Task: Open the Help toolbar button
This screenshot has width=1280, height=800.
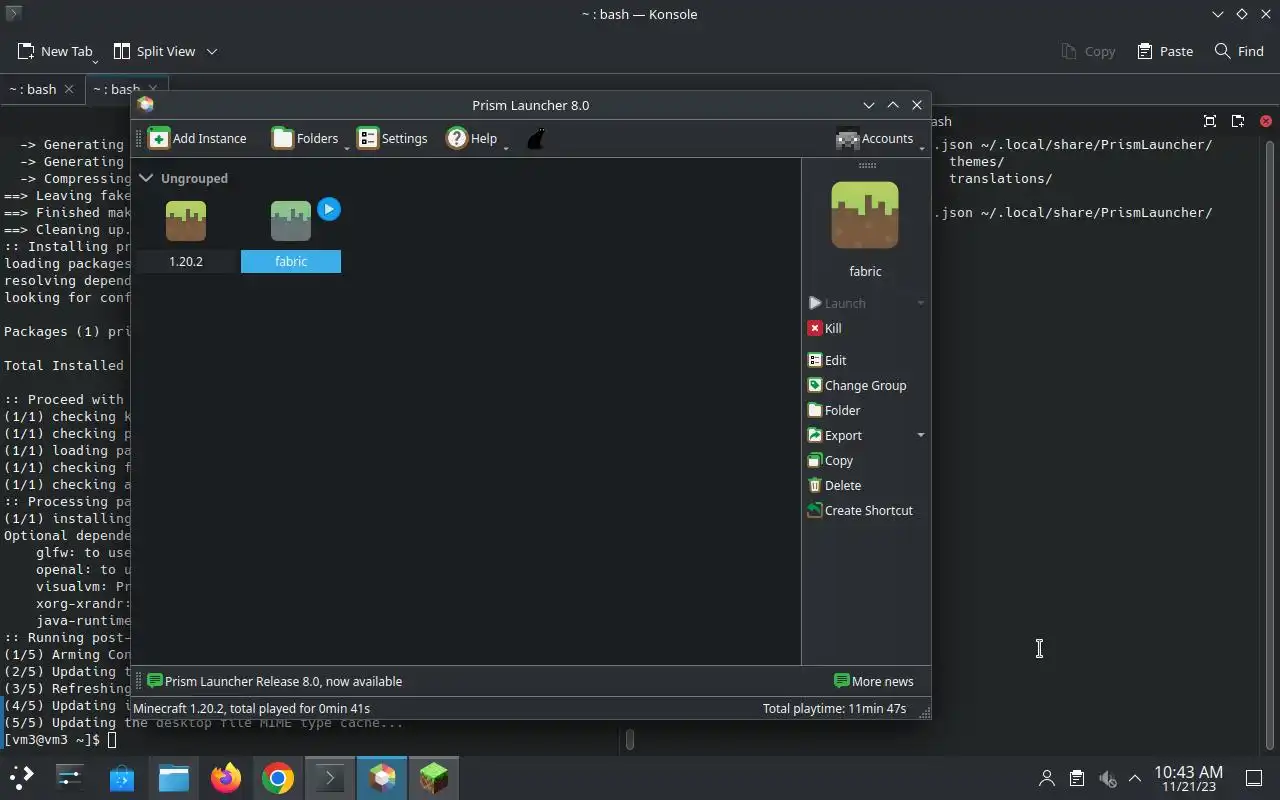Action: tap(471, 139)
